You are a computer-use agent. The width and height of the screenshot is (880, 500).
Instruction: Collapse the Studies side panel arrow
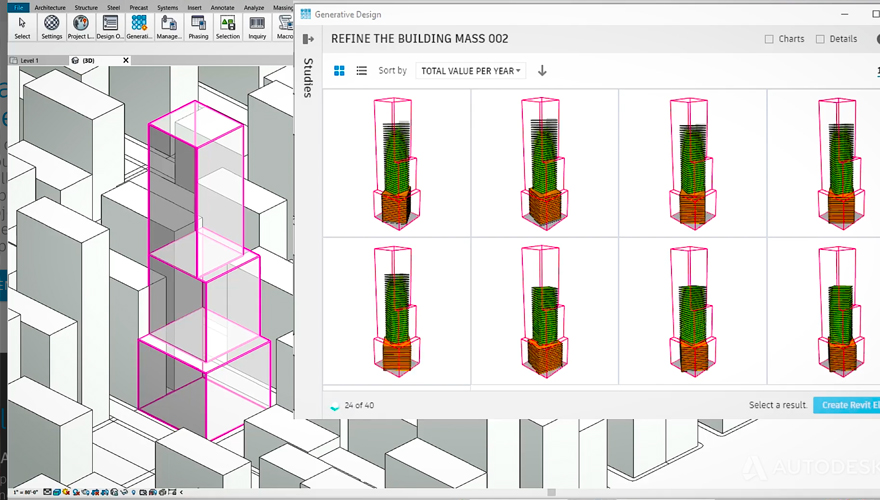[x=308, y=39]
